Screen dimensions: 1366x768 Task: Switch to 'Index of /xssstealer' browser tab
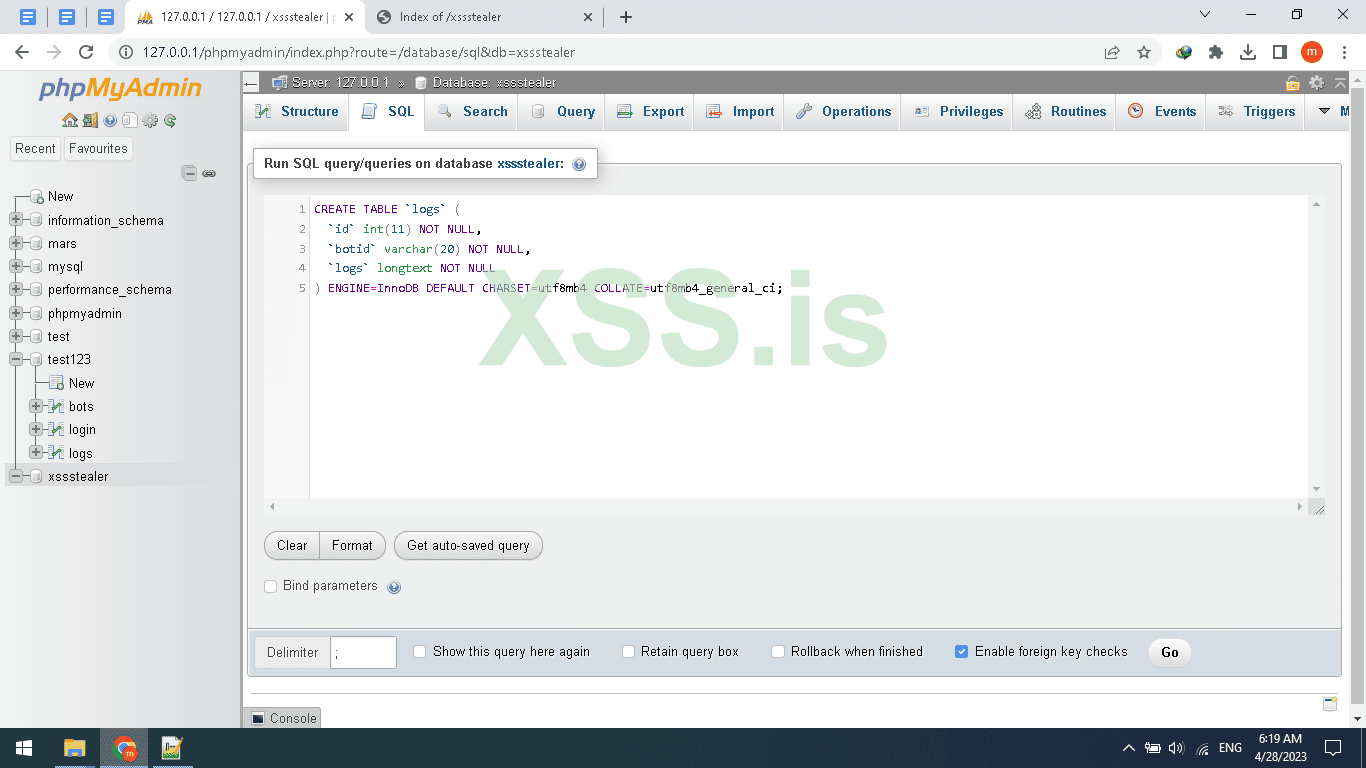pyautogui.click(x=484, y=17)
